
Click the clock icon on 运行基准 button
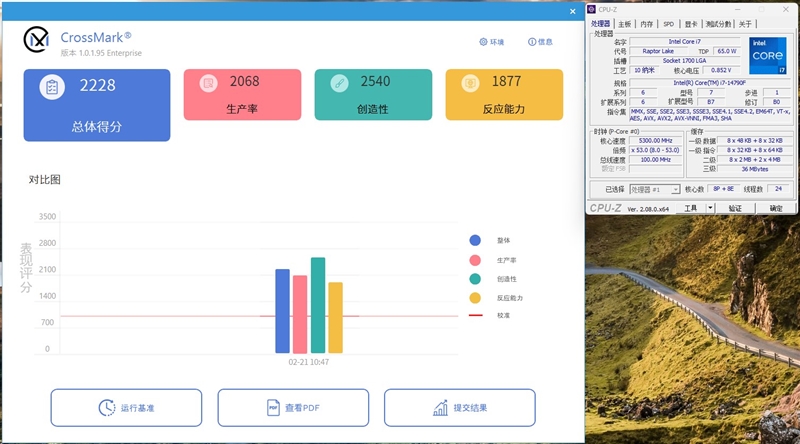point(107,408)
